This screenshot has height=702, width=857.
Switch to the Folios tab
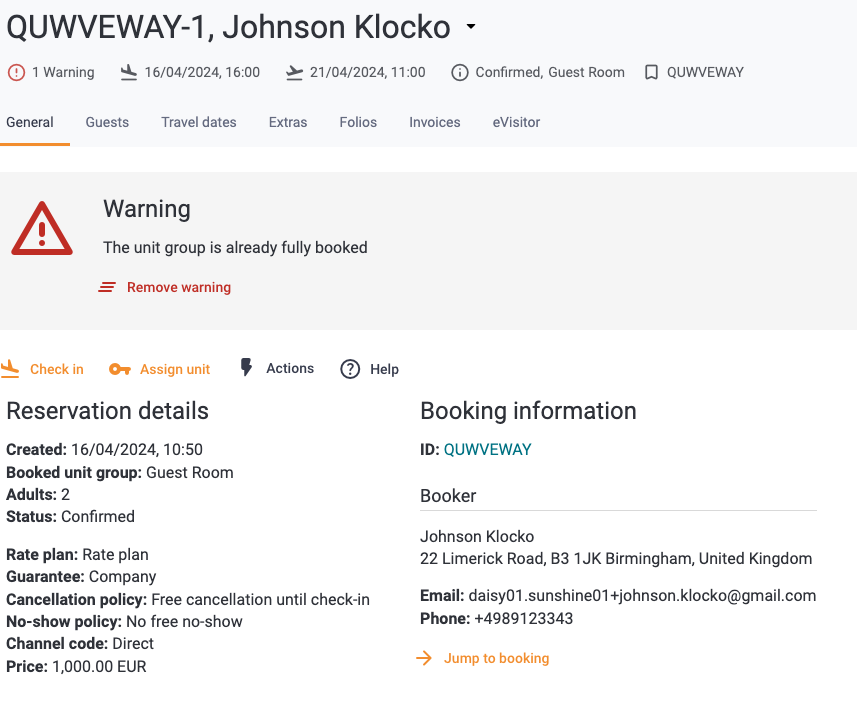(x=358, y=122)
